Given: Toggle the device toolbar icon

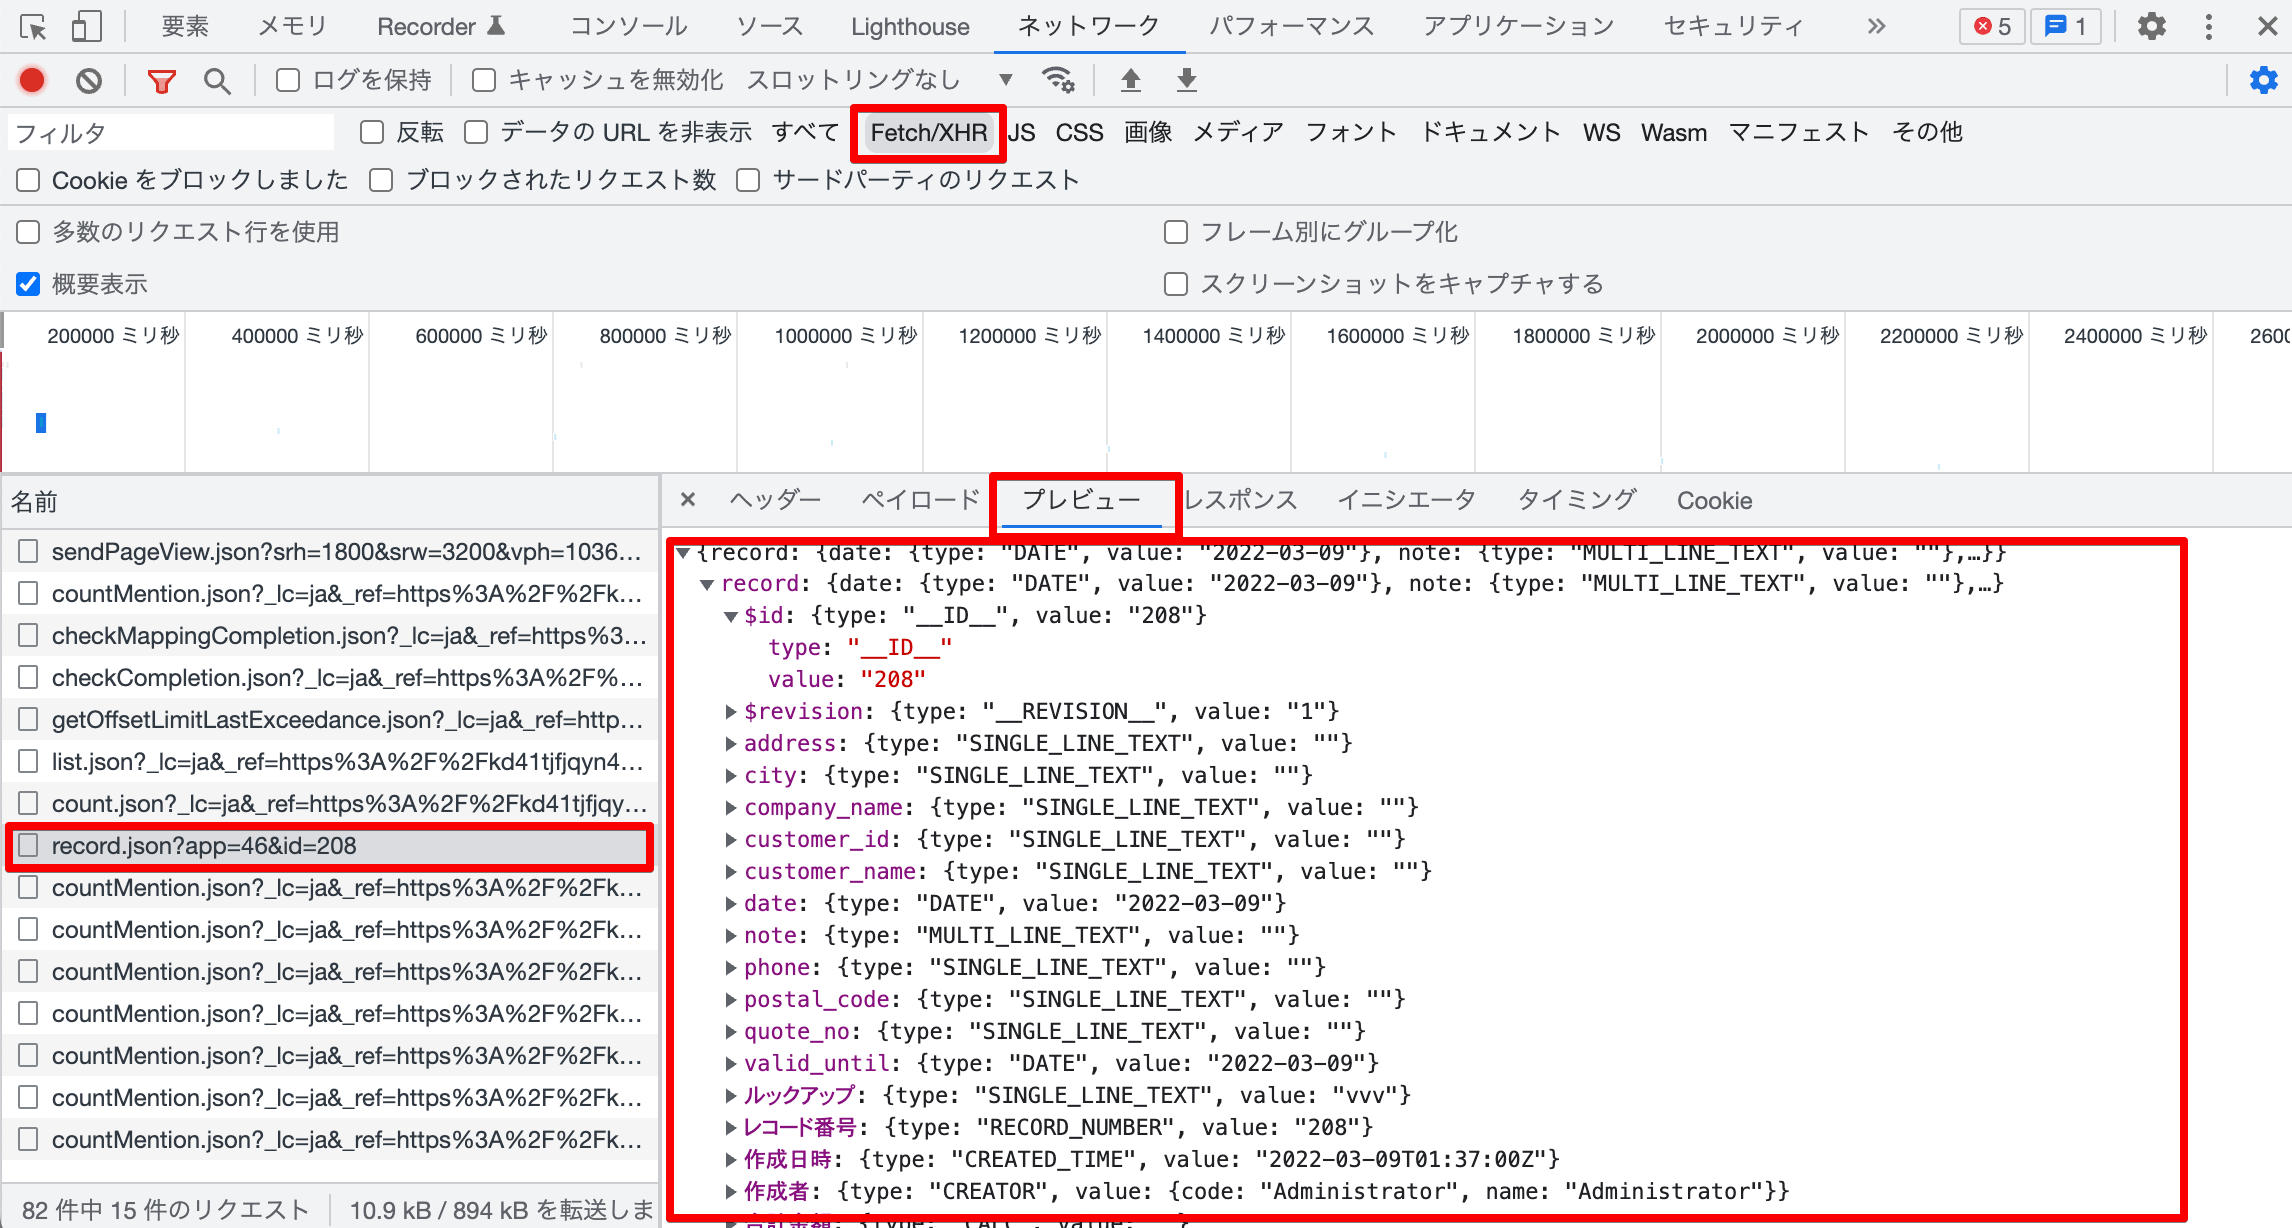Looking at the screenshot, I should tap(87, 27).
